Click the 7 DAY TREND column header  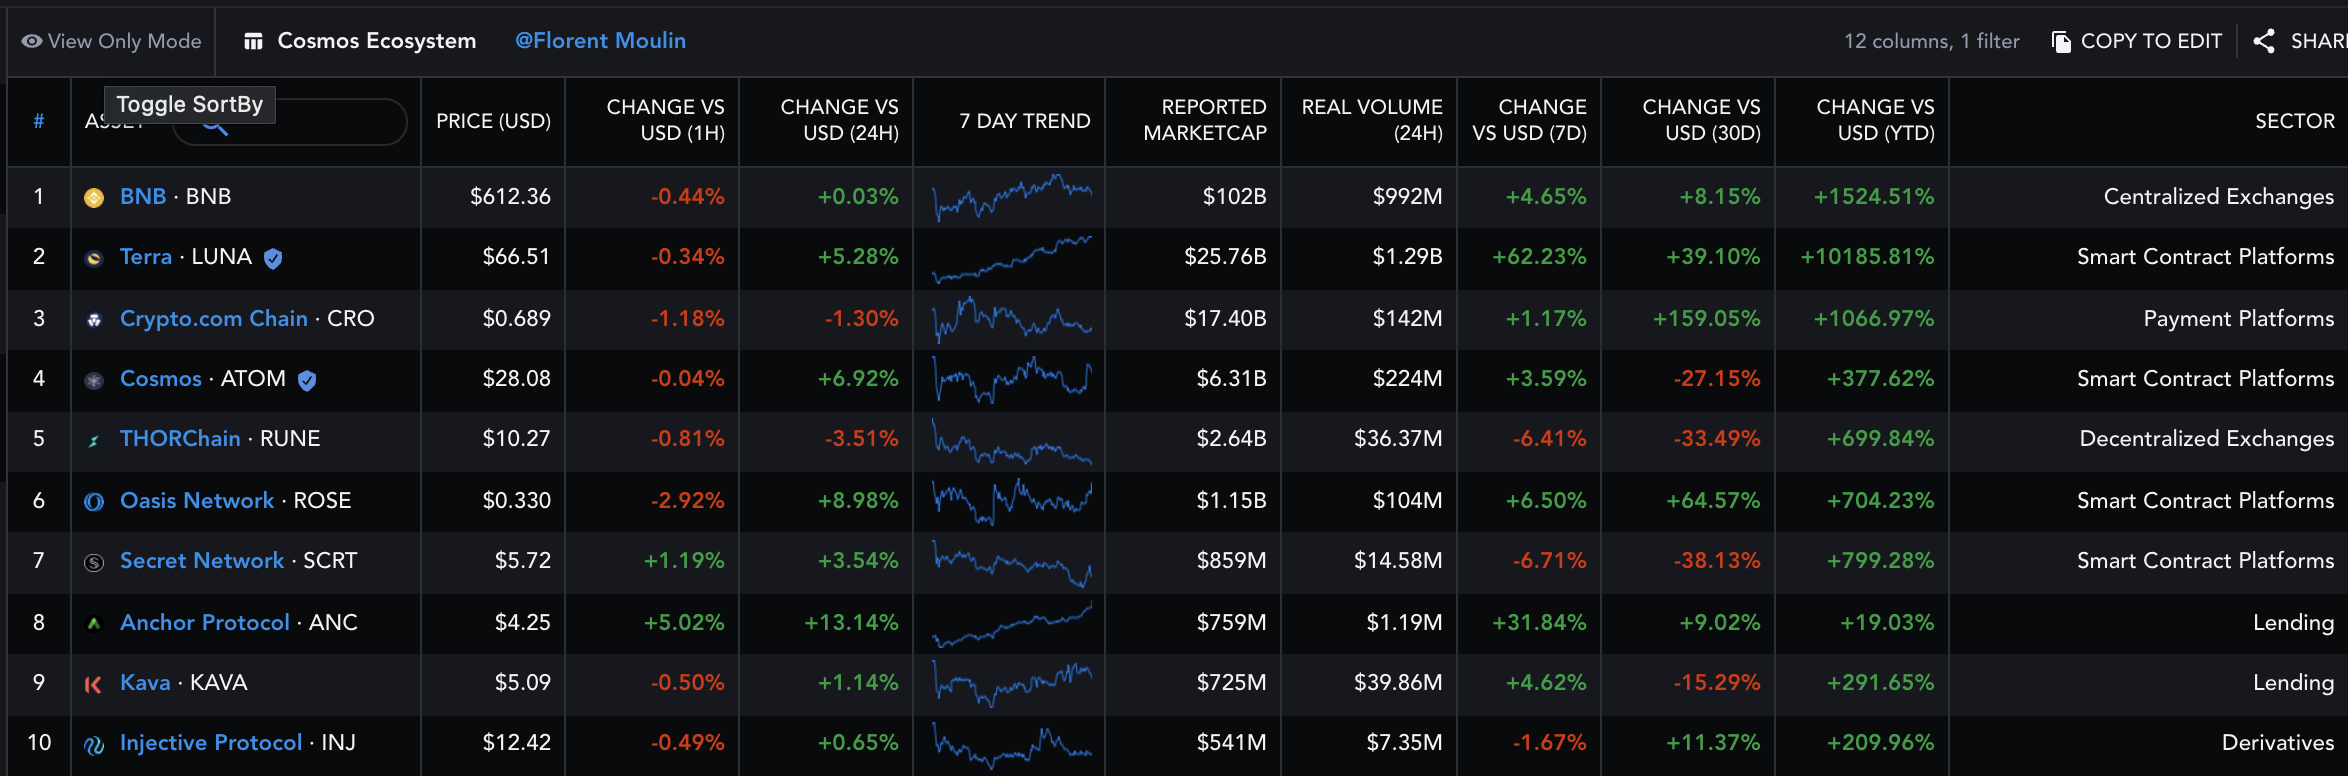pos(1024,121)
